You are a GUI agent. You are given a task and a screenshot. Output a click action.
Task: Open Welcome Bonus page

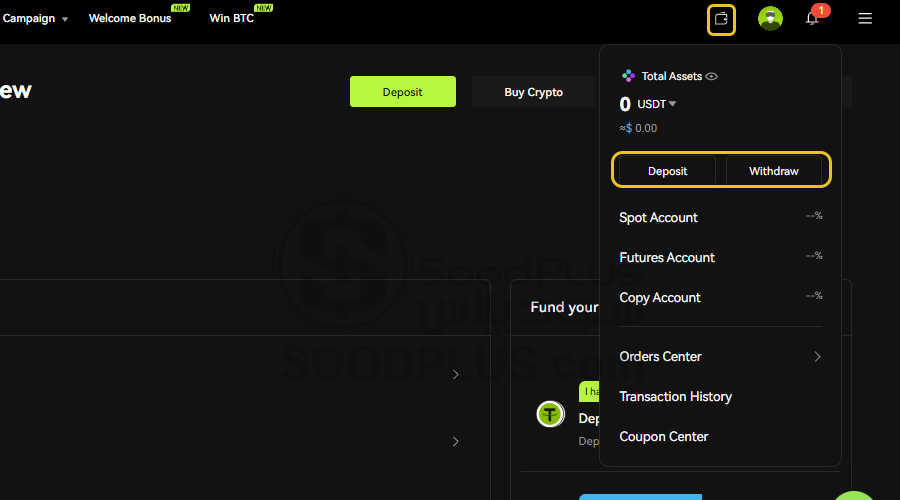click(x=130, y=19)
